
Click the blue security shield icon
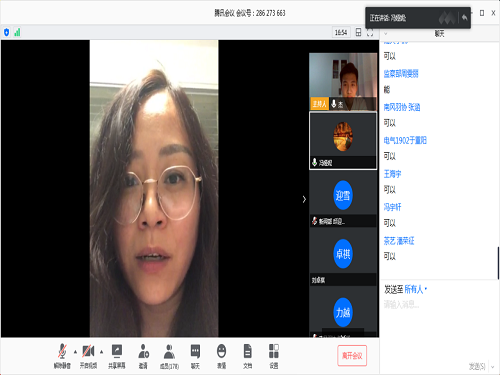click(7, 32)
